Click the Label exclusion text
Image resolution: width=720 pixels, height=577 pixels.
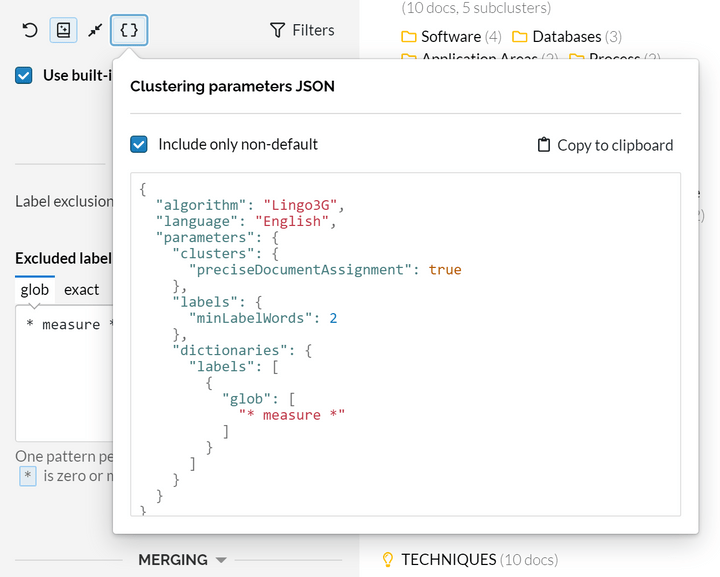64,201
